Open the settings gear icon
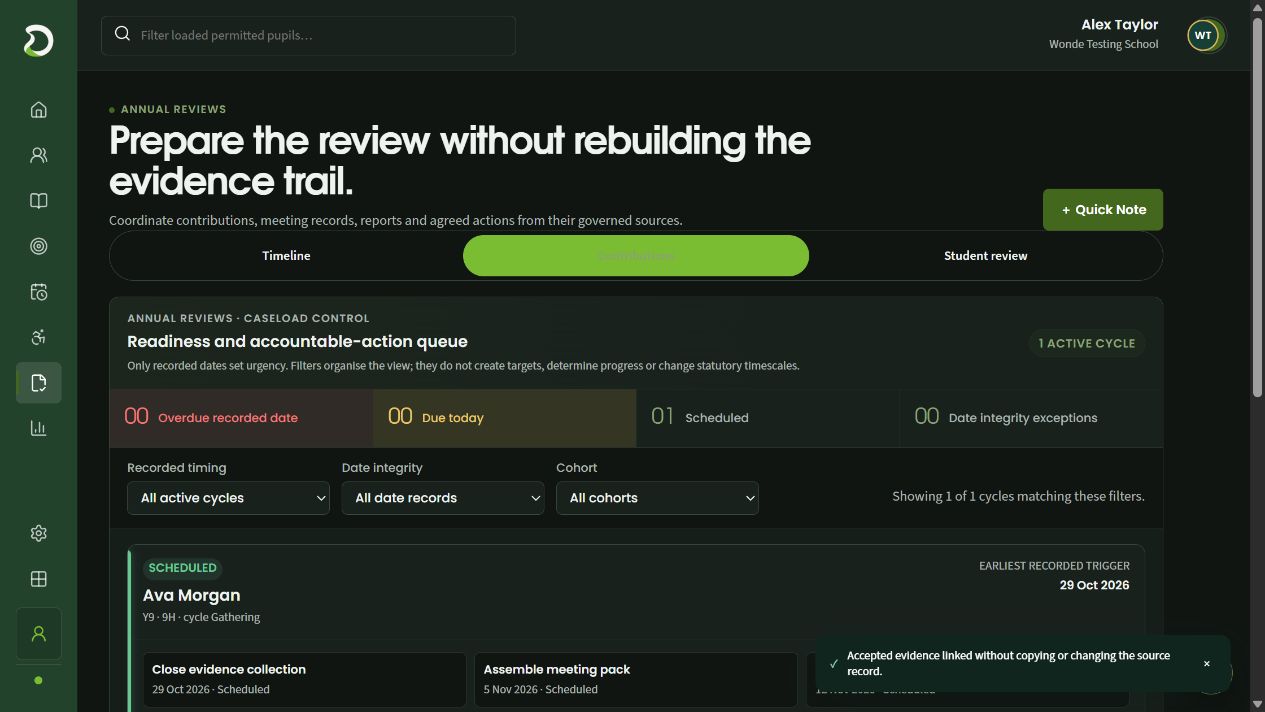The image size is (1265, 712). 38,533
